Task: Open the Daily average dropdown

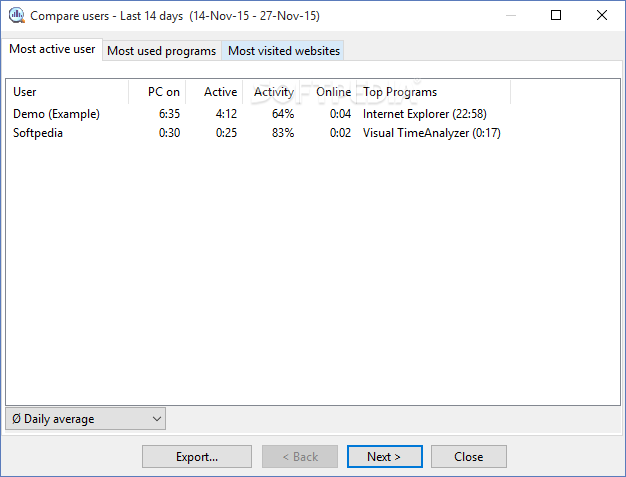Action: click(x=85, y=419)
